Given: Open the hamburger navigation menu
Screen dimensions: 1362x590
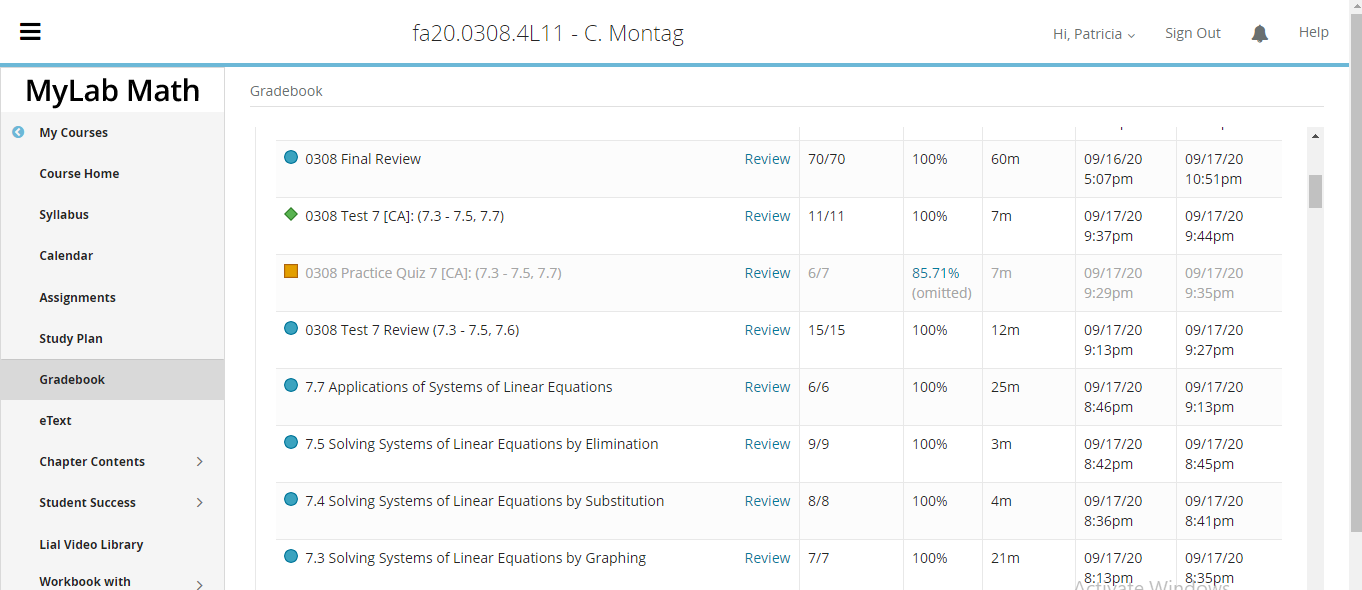Looking at the screenshot, I should click(x=30, y=32).
